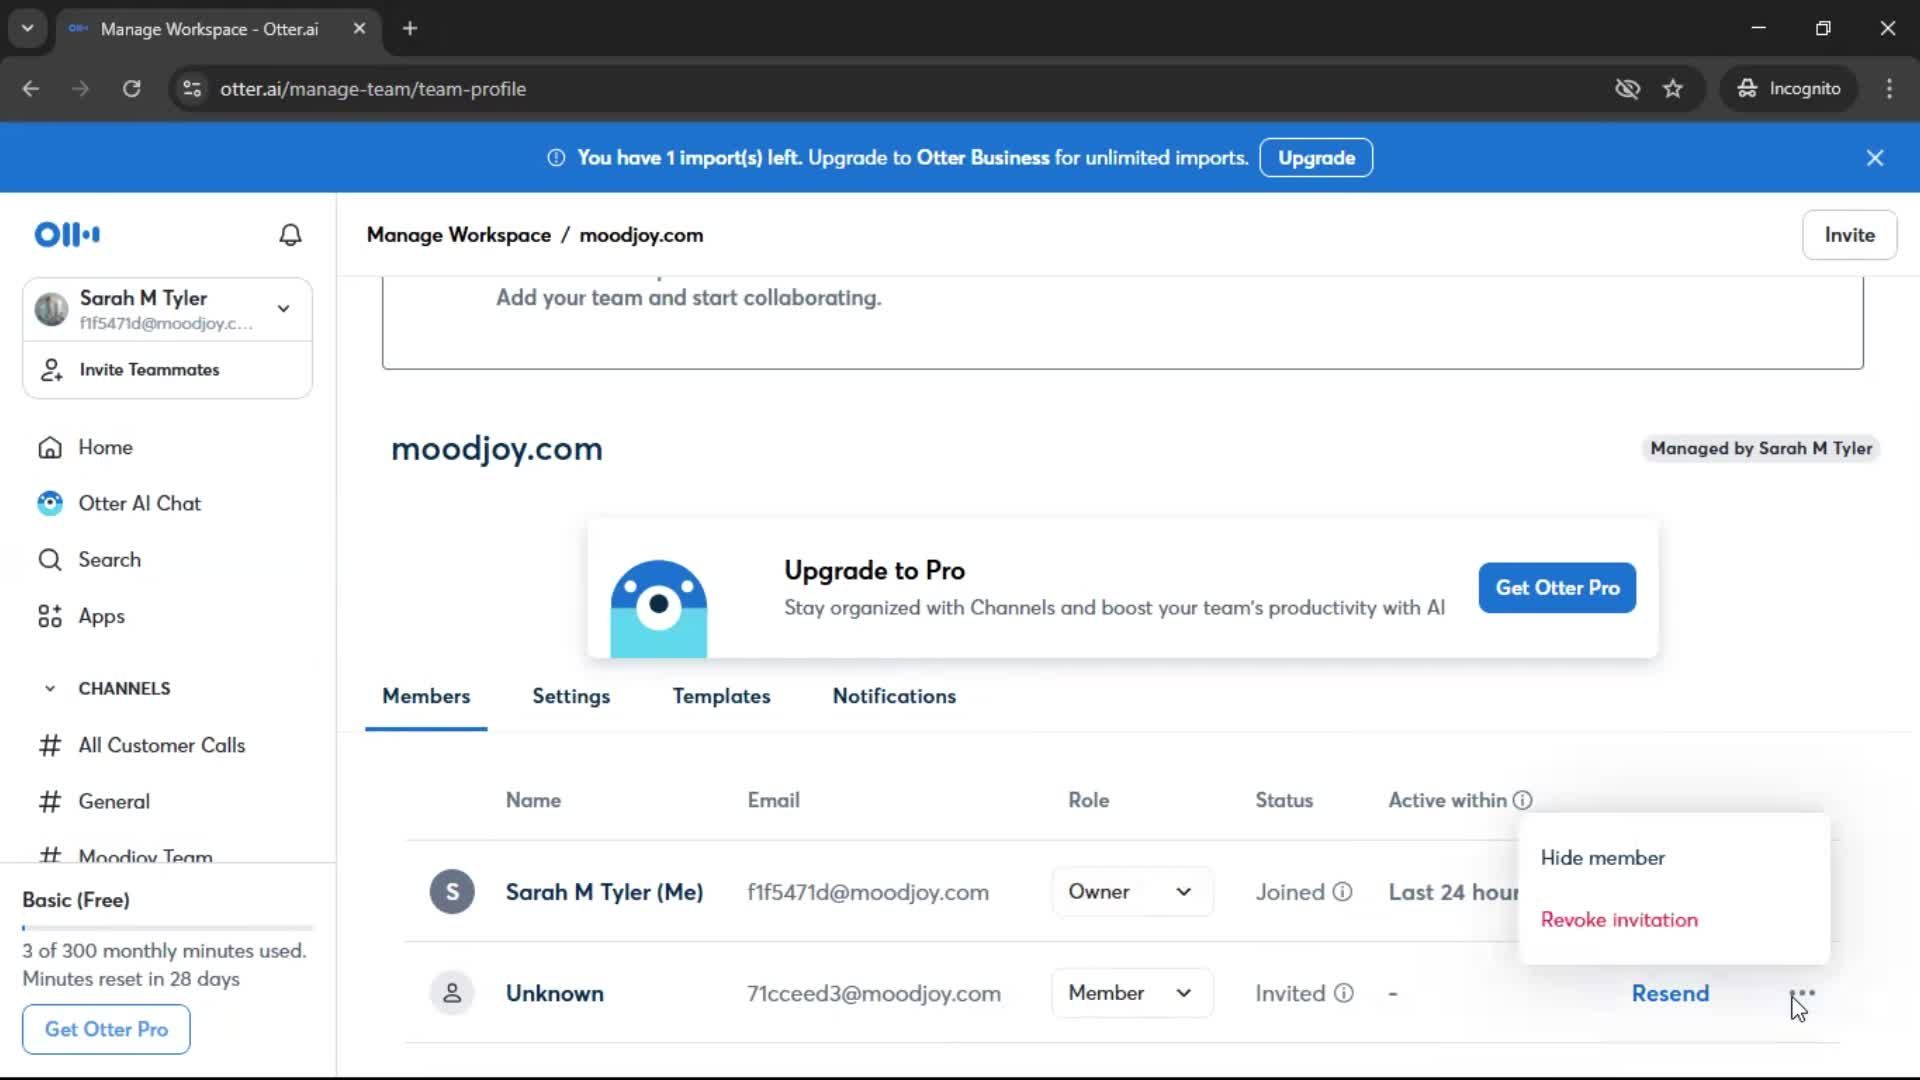Select Hide member from menu

(1602, 858)
